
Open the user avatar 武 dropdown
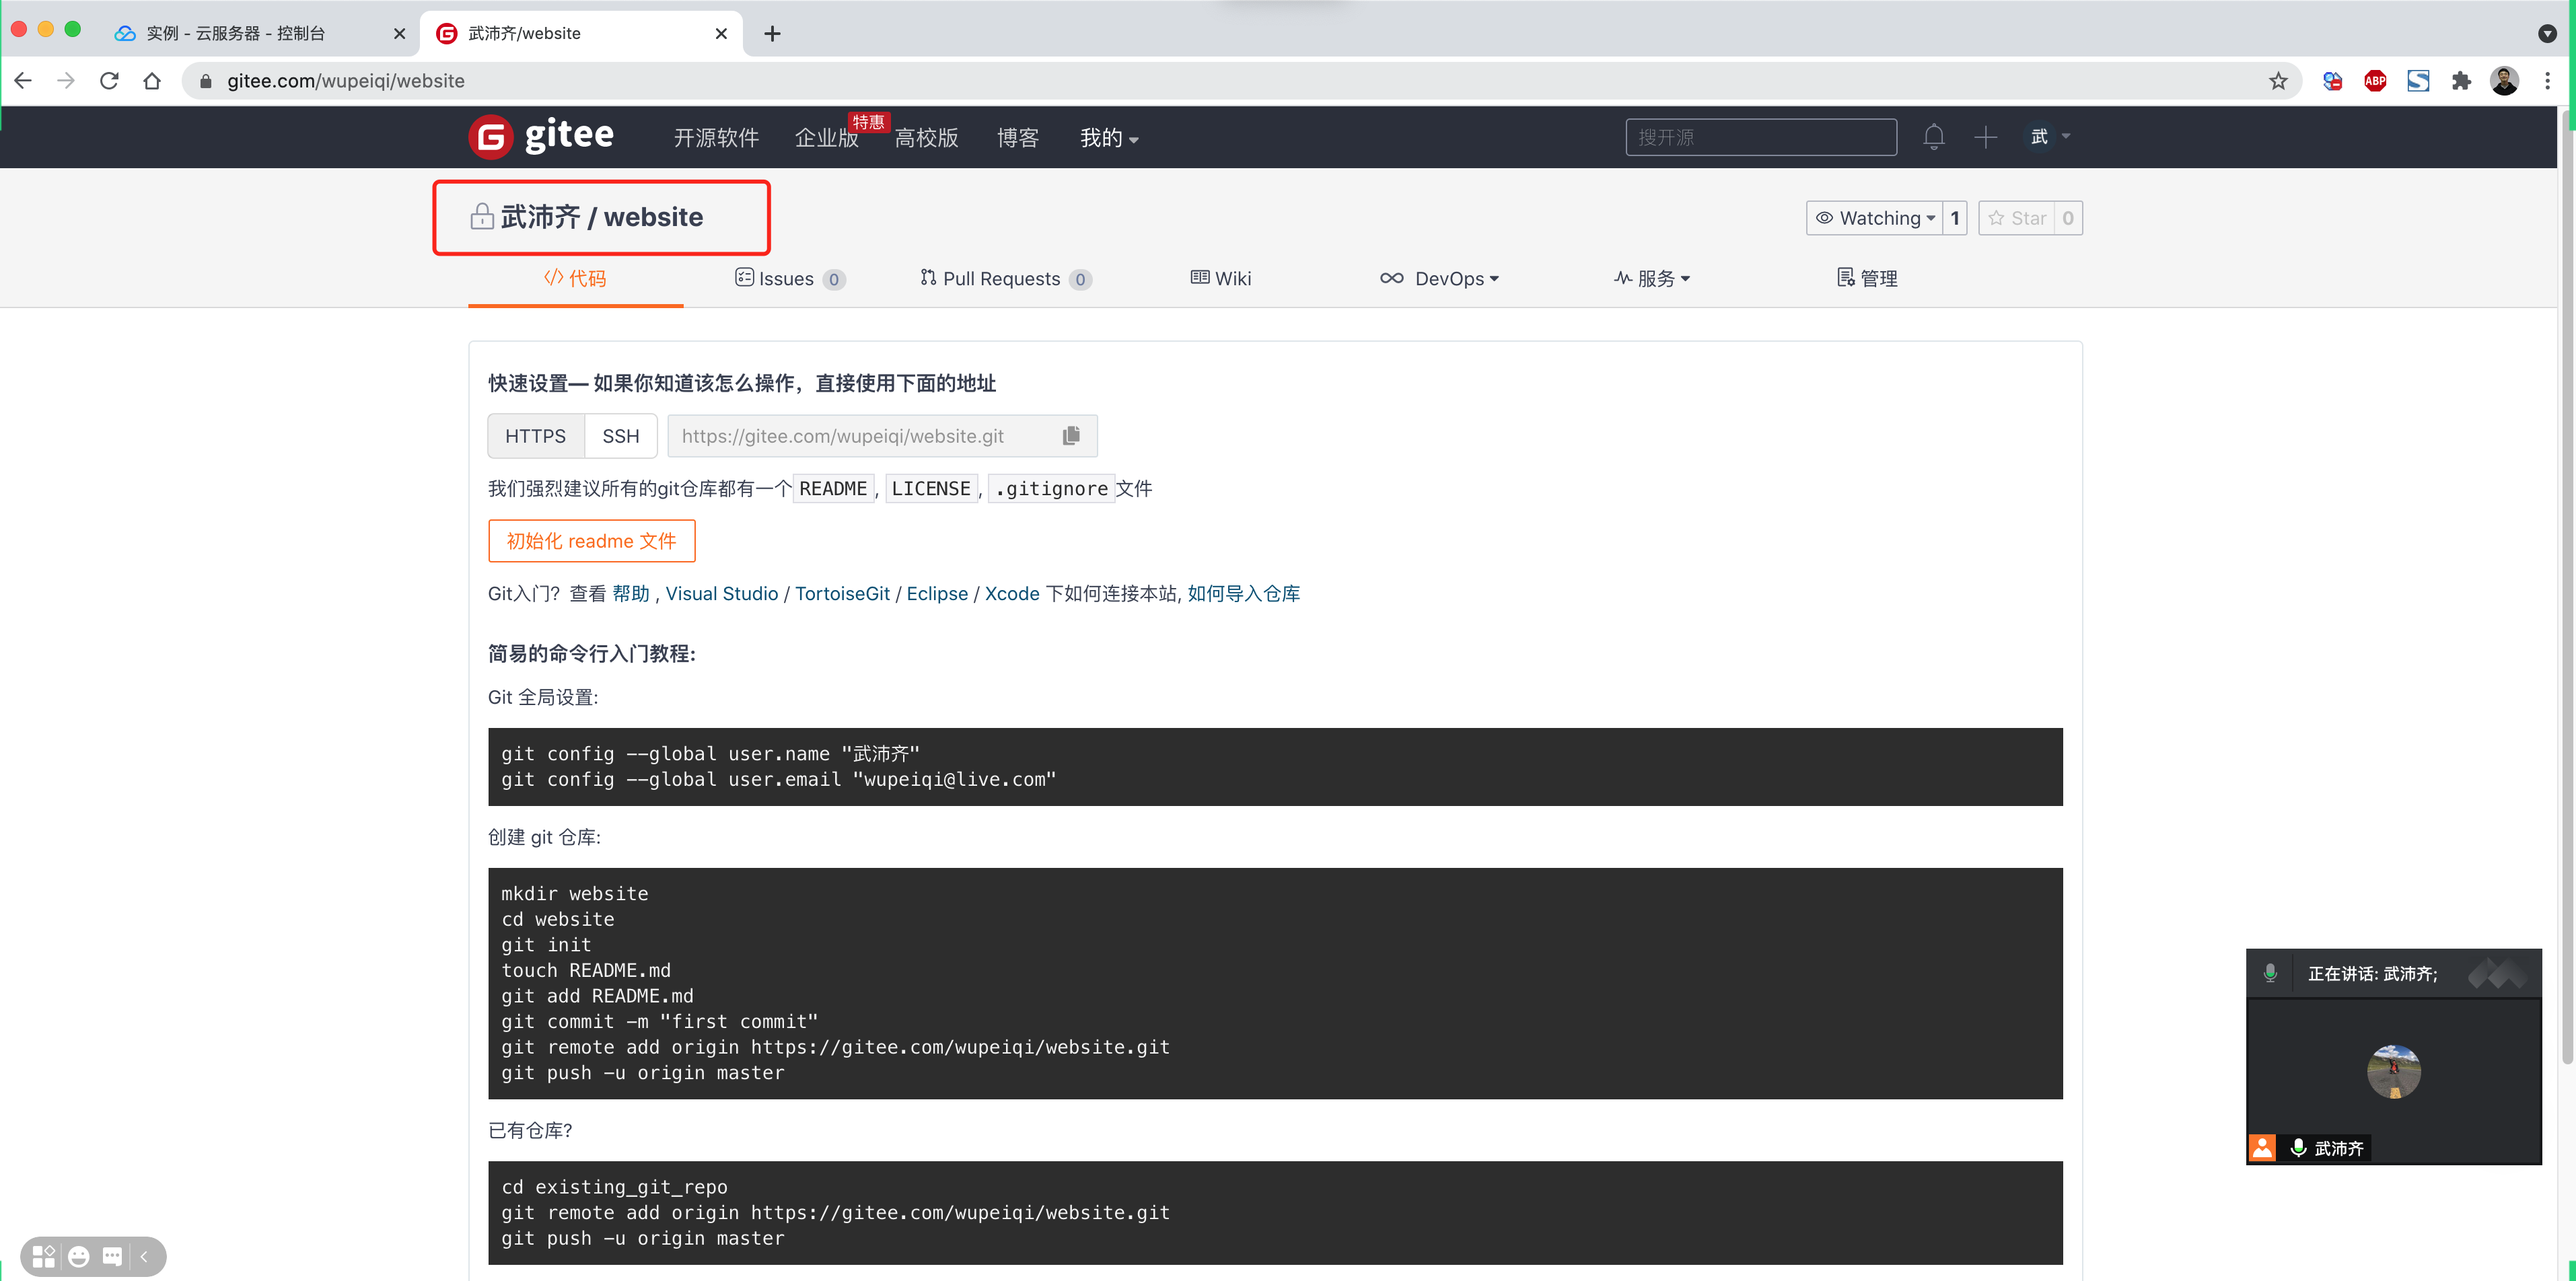coord(2047,137)
